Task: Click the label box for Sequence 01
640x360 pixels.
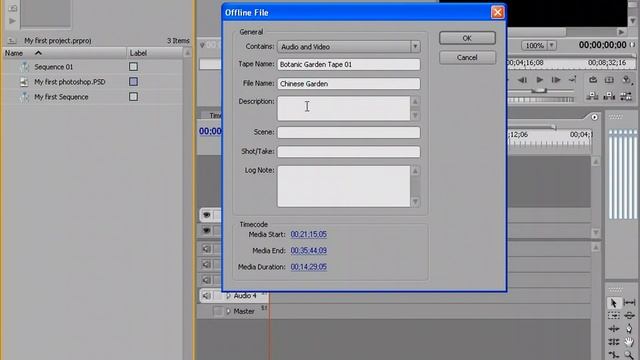Action: click(x=133, y=67)
